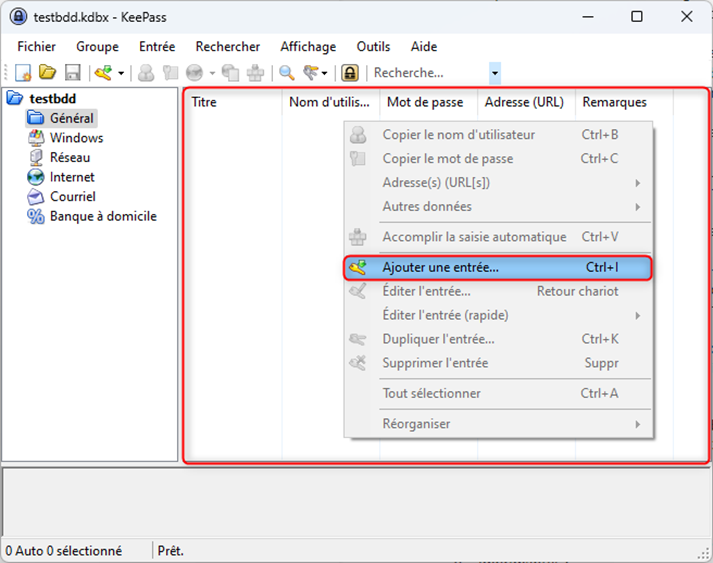Open the Aide menu
The height and width of the screenshot is (563, 713).
click(x=424, y=46)
